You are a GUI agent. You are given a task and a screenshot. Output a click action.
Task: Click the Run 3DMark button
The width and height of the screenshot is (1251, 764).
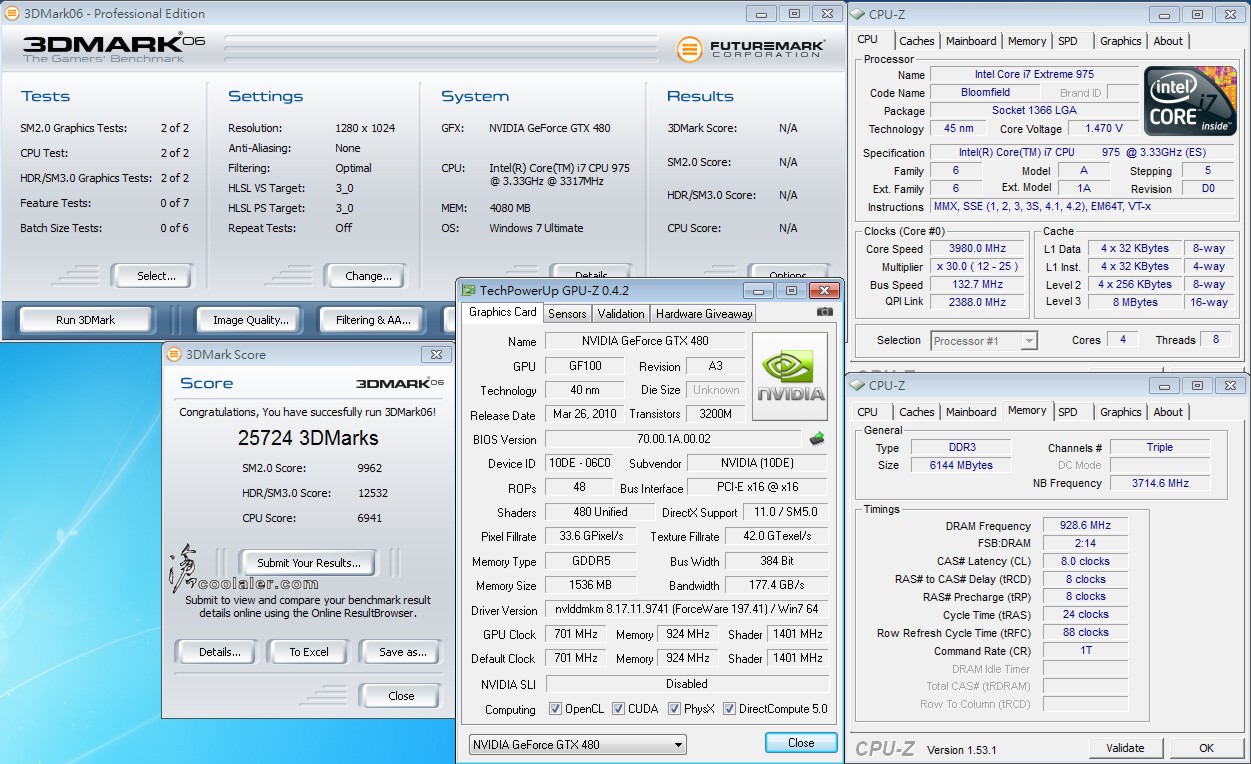(x=85, y=320)
